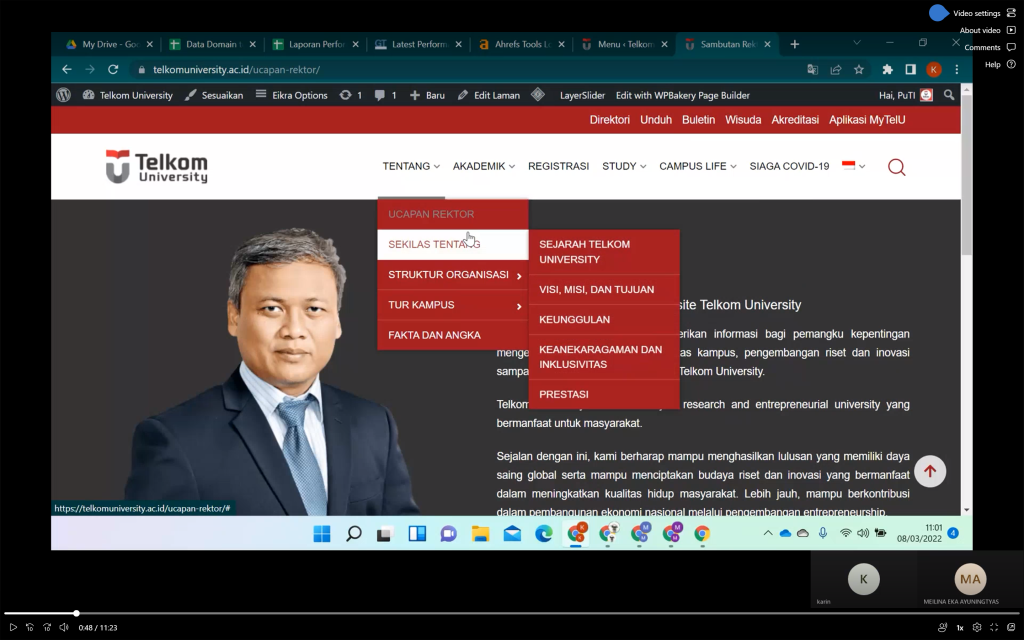
Task: Skip forward 10 seconds in video
Action: (46, 627)
